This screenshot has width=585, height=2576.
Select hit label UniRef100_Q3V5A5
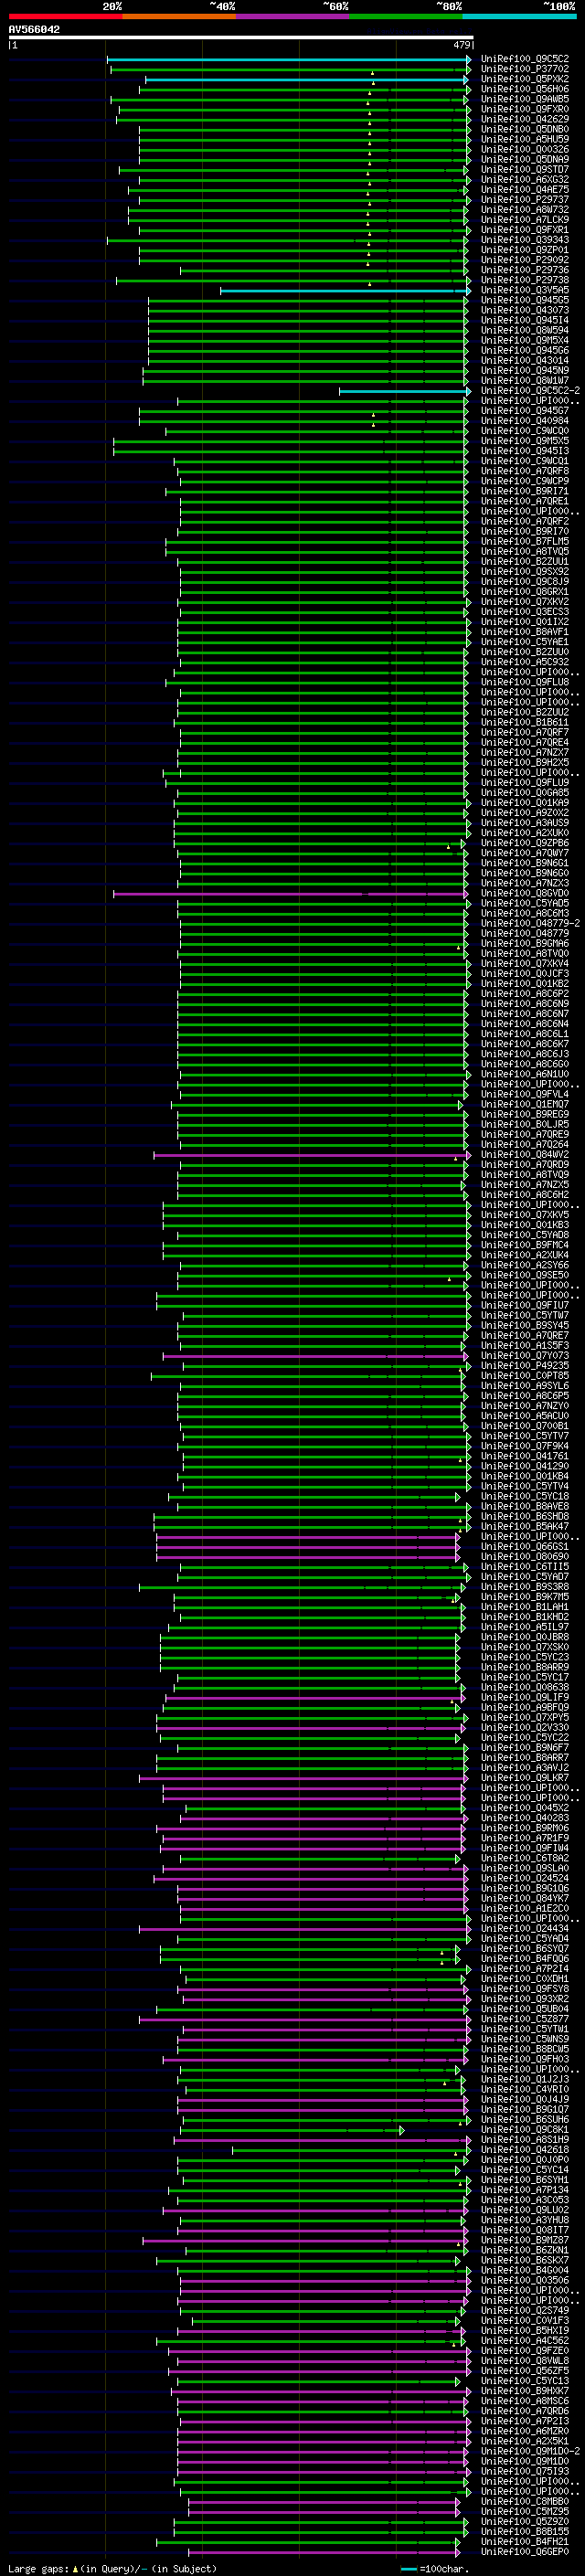pyautogui.click(x=525, y=290)
